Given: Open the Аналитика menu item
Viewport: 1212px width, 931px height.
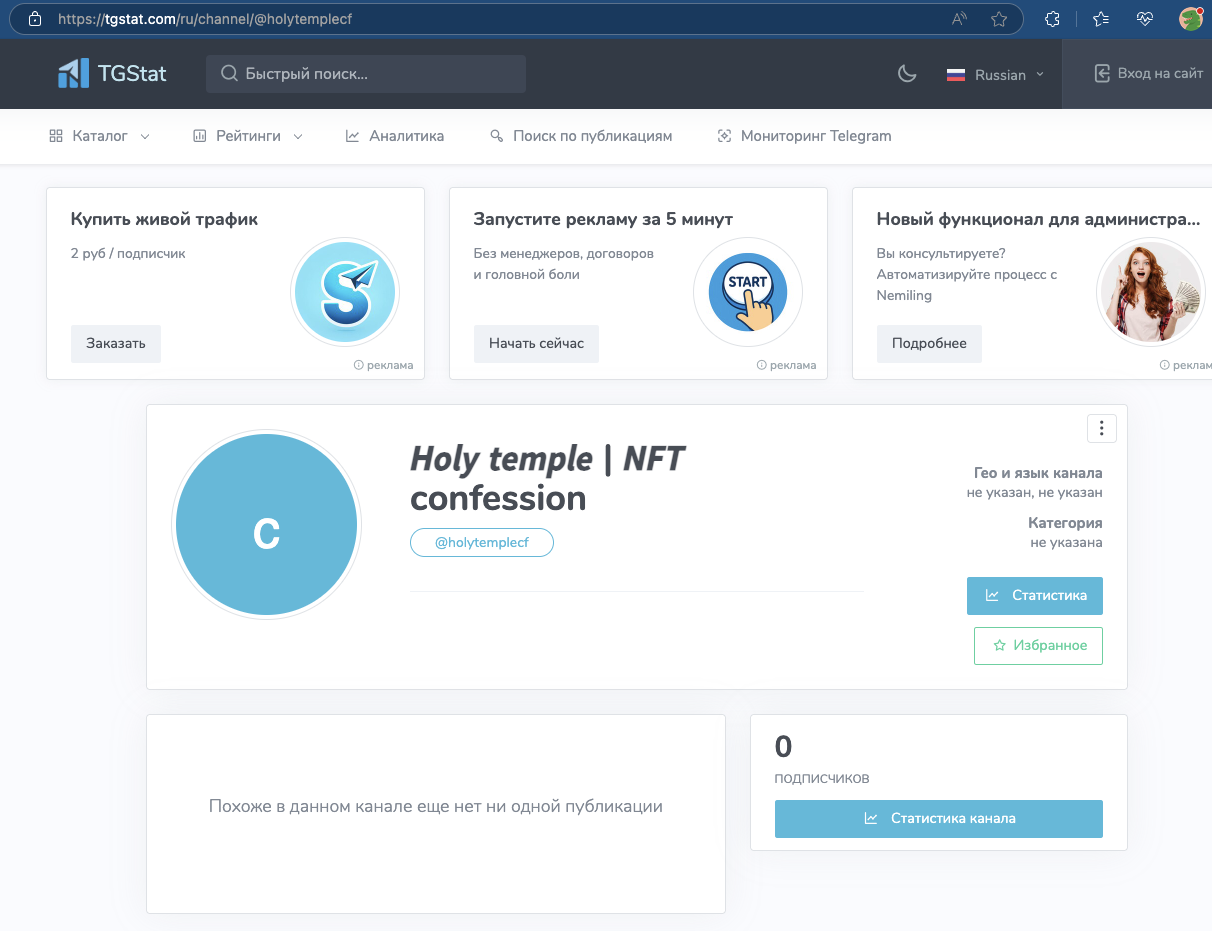Looking at the screenshot, I should pos(395,136).
